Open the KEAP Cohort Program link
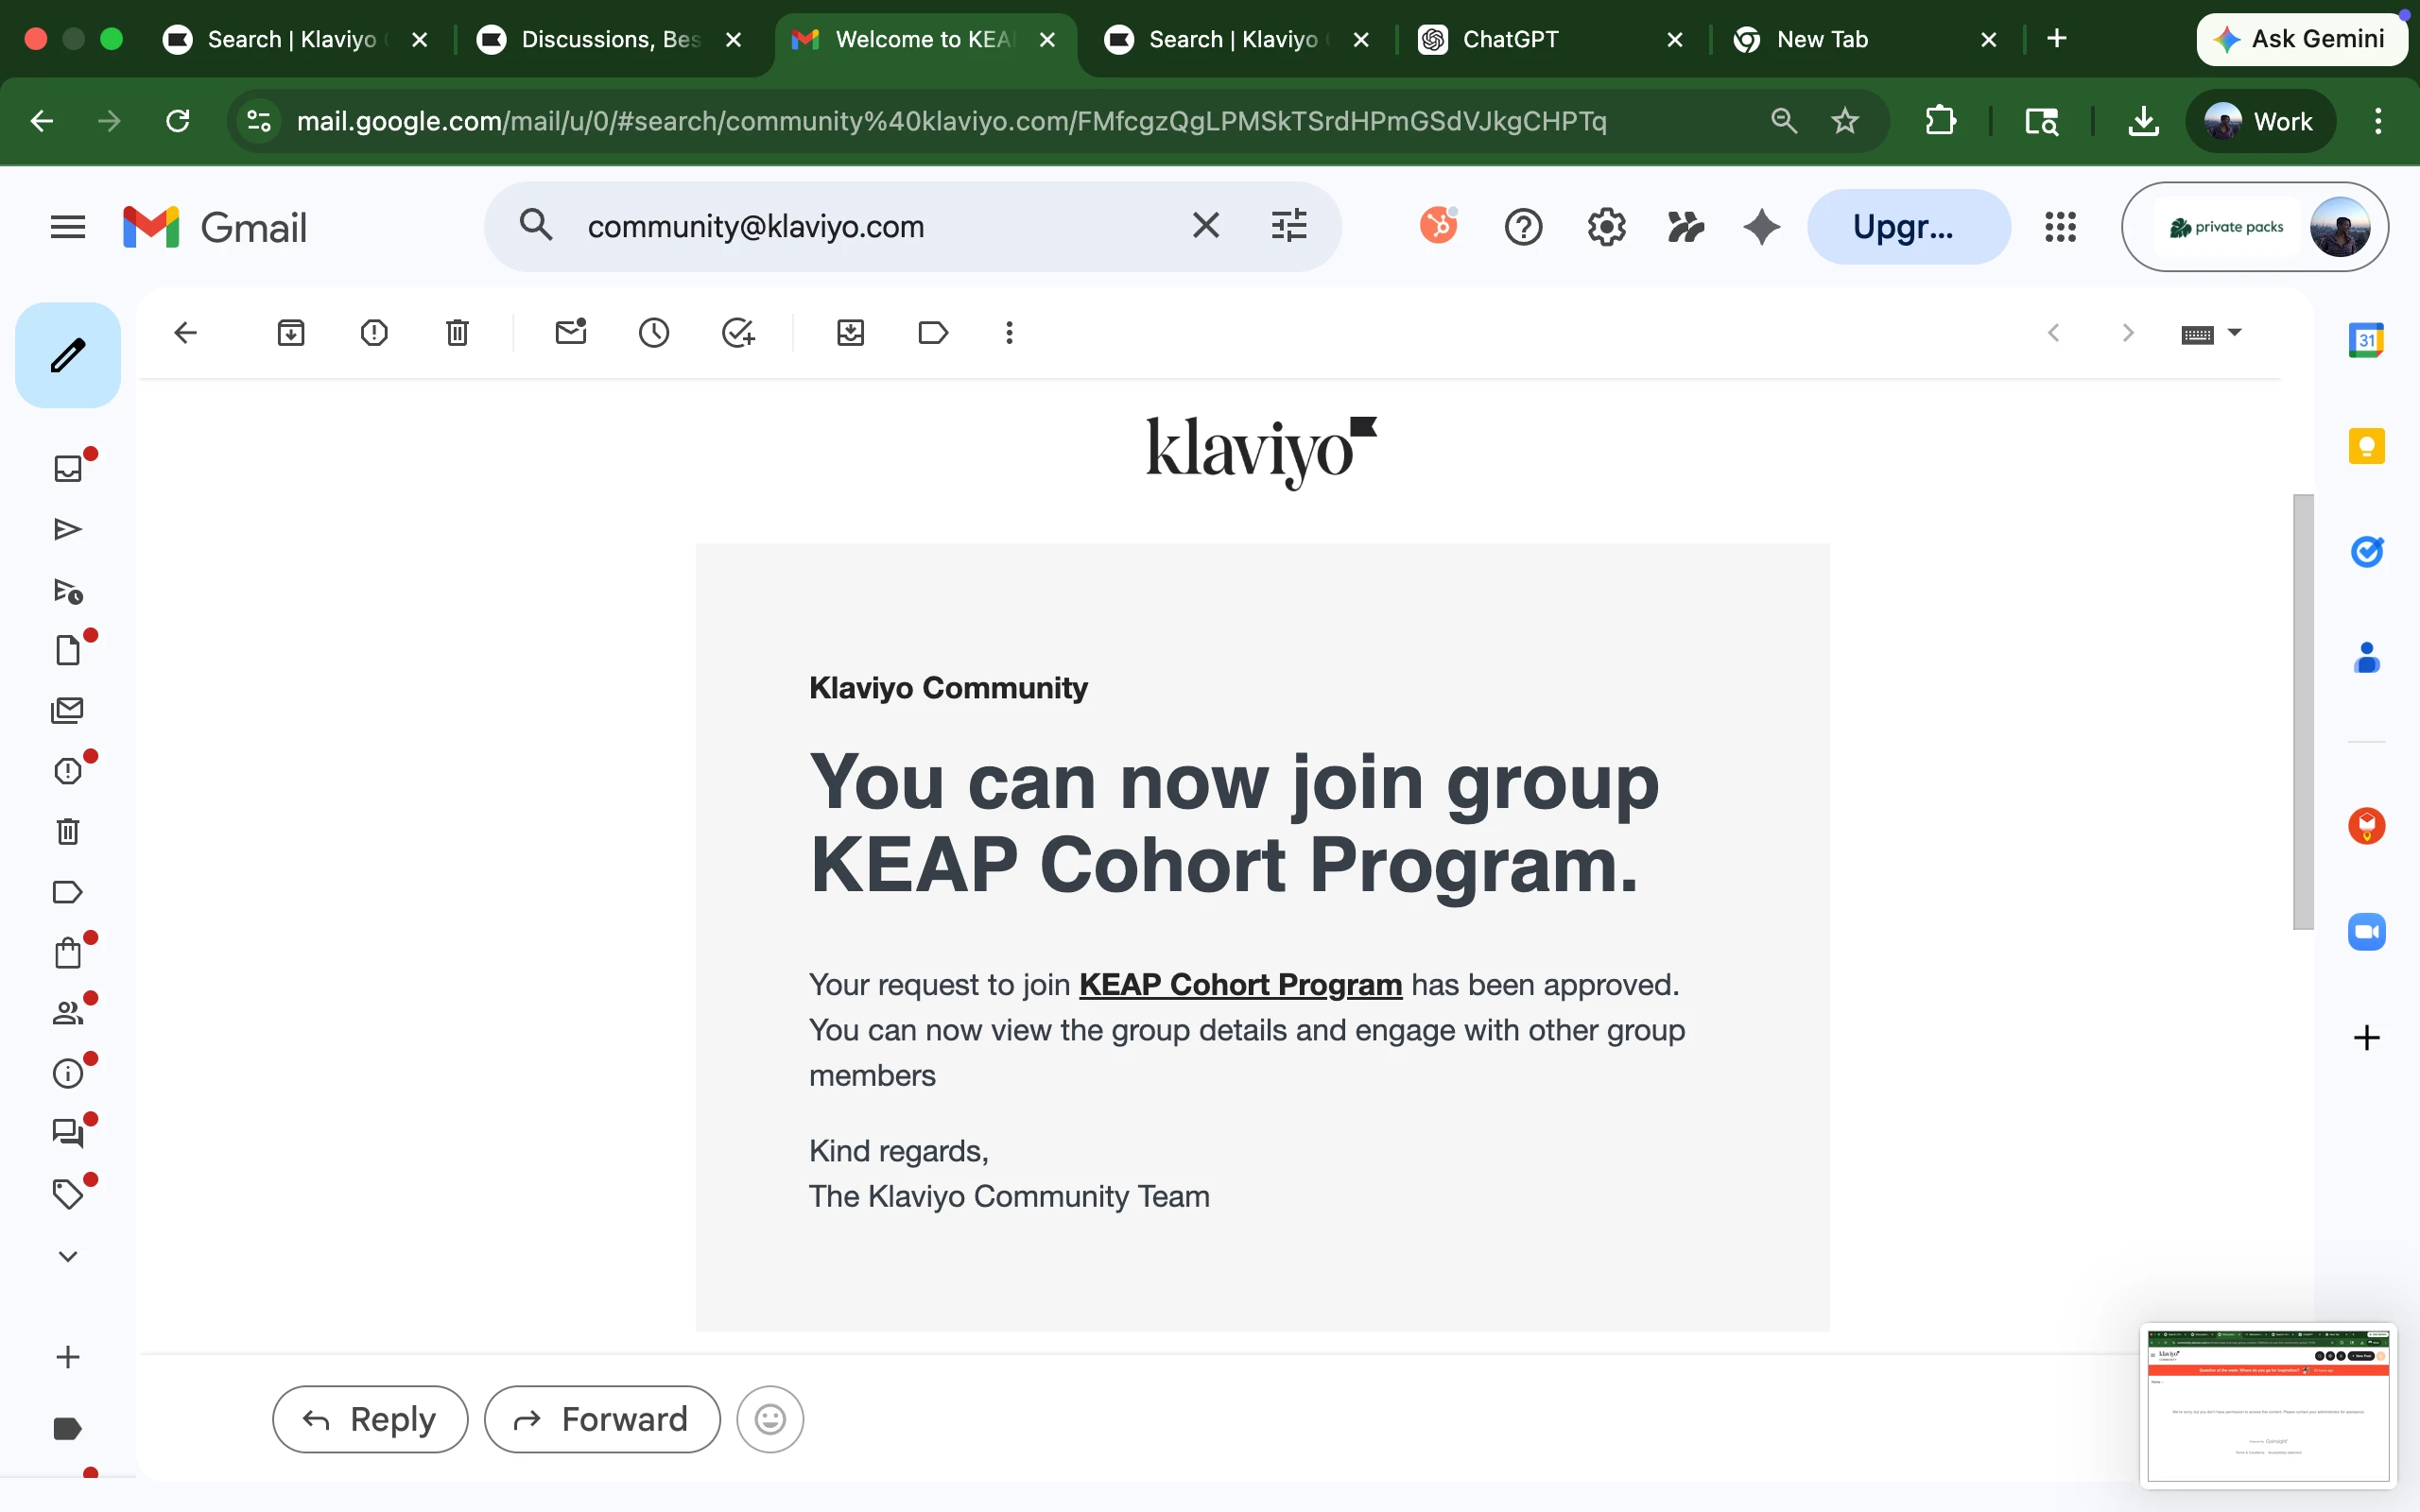2420x1512 pixels. 1240,985
